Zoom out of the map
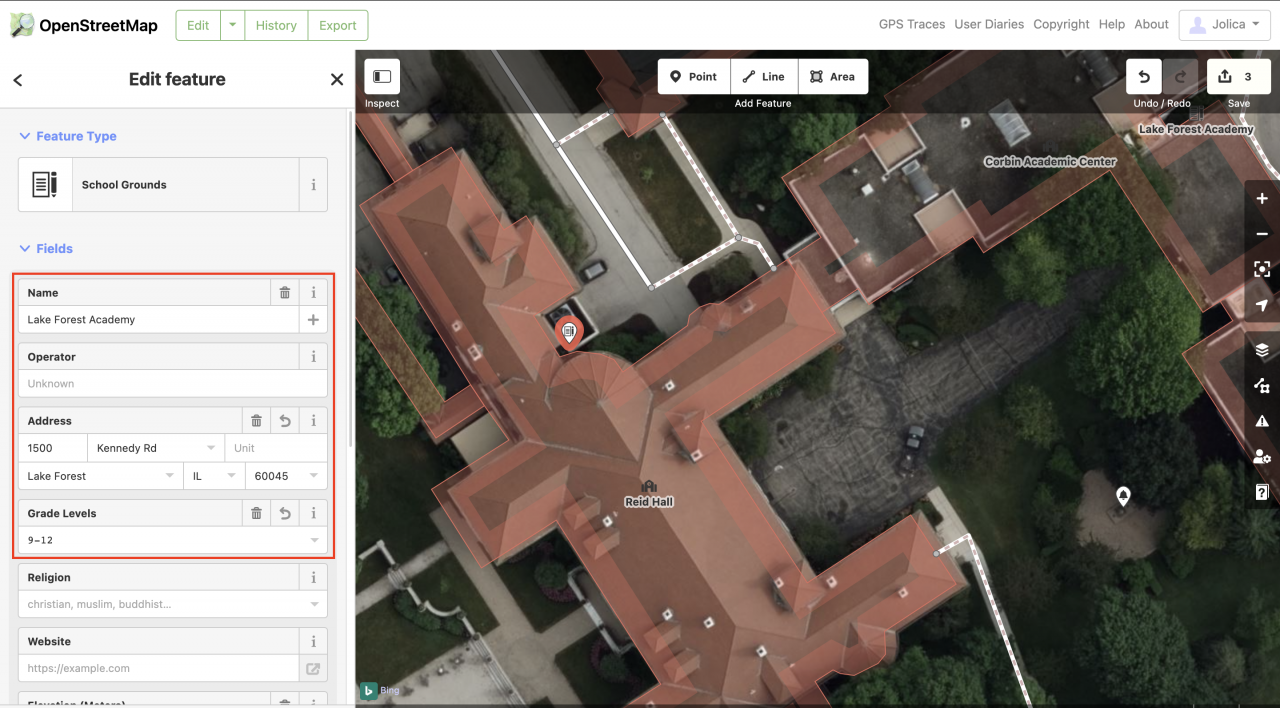Image resolution: width=1280 pixels, height=708 pixels. [x=1262, y=234]
